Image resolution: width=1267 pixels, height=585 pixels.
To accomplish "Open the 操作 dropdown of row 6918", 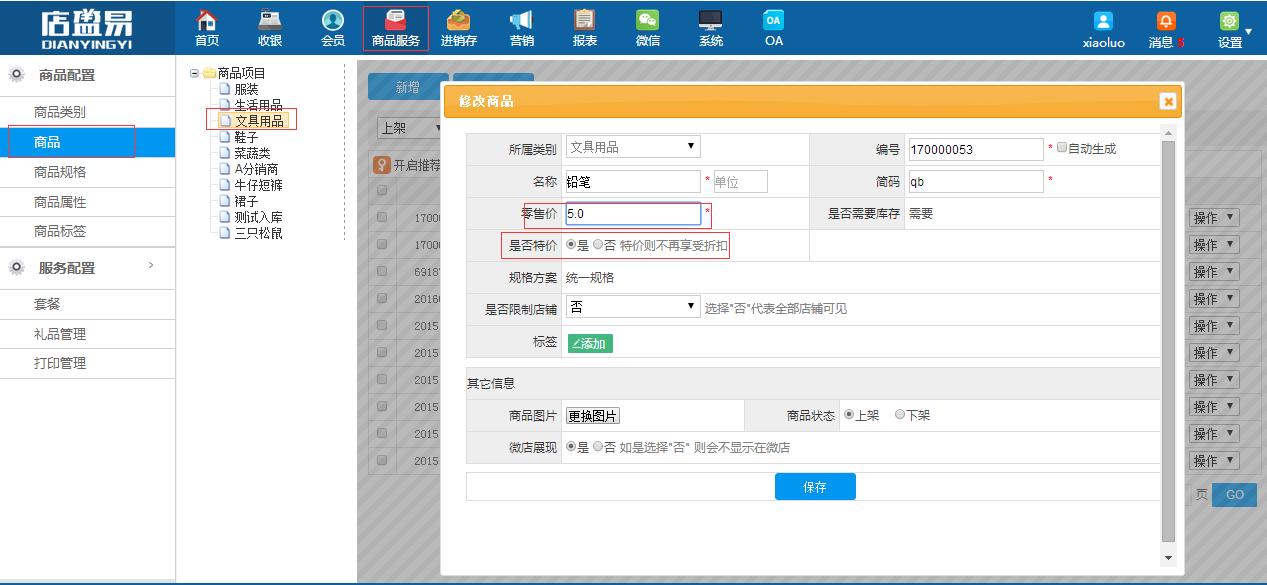I will (x=1214, y=271).
